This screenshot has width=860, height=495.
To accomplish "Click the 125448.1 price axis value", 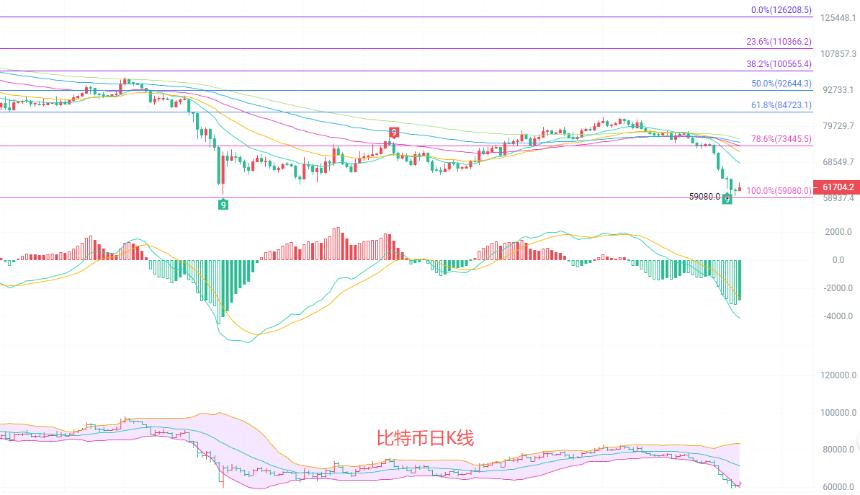I will click(838, 18).
